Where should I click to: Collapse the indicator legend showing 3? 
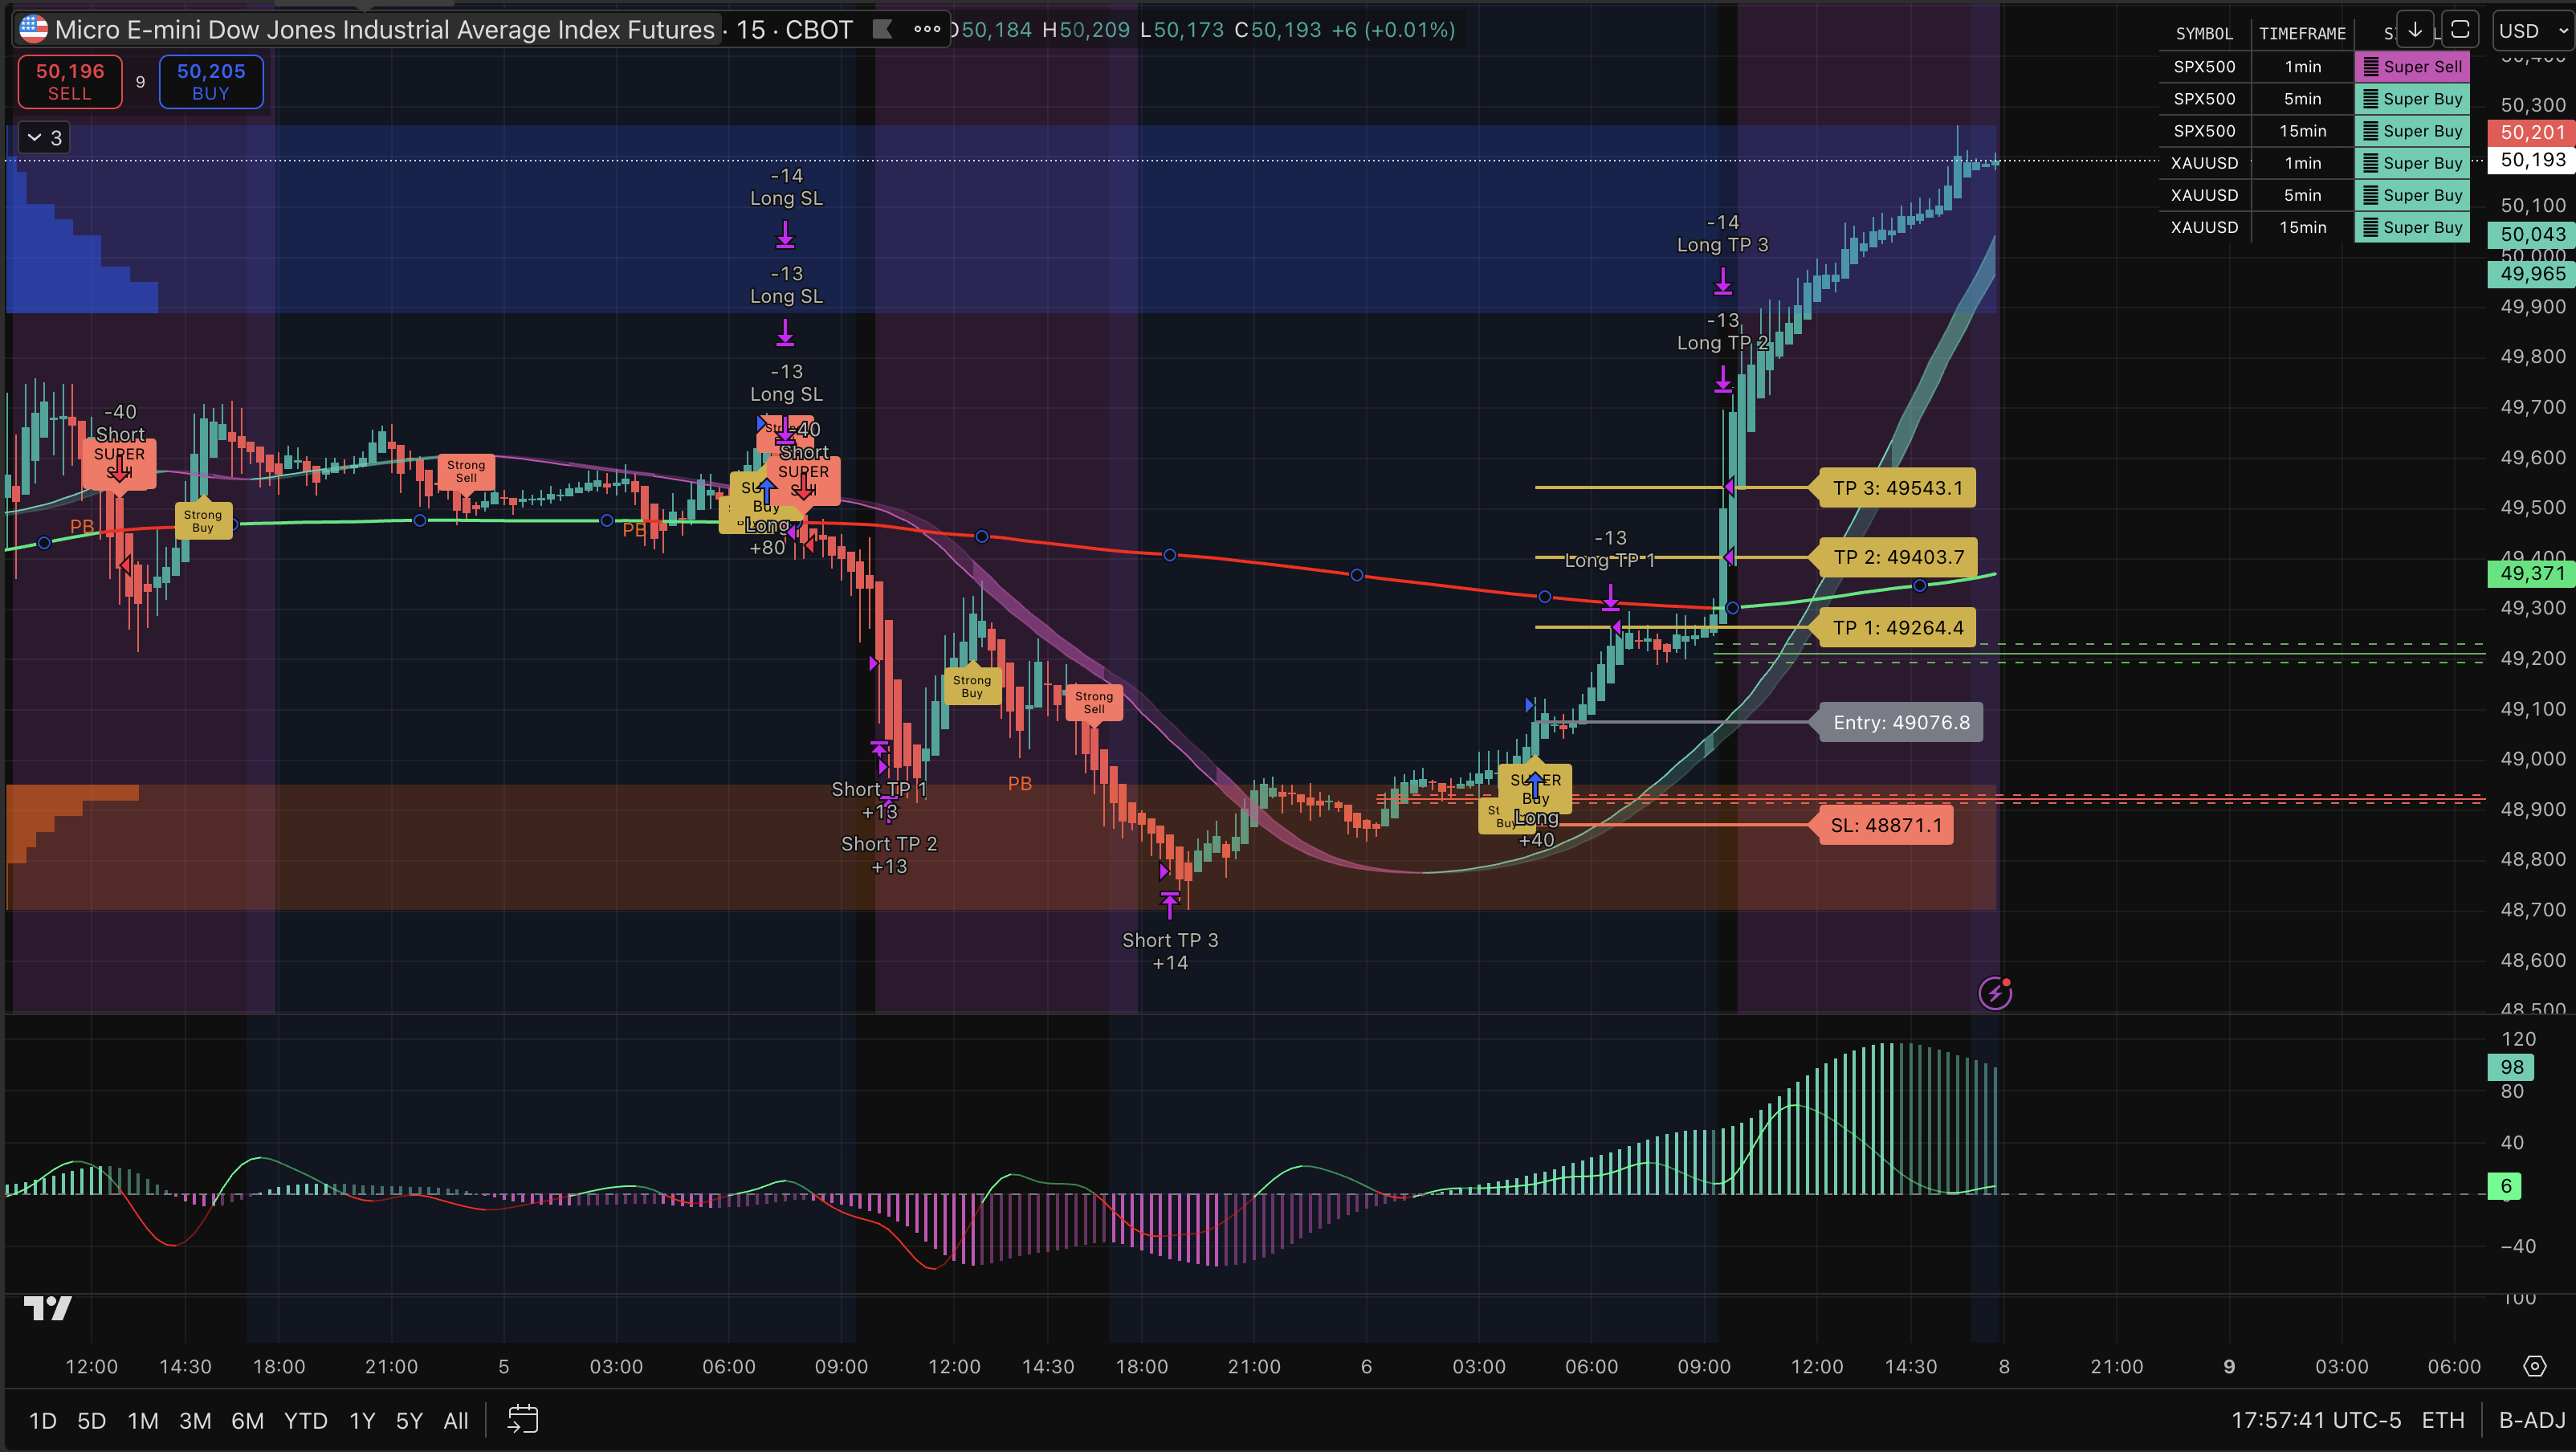(44, 138)
